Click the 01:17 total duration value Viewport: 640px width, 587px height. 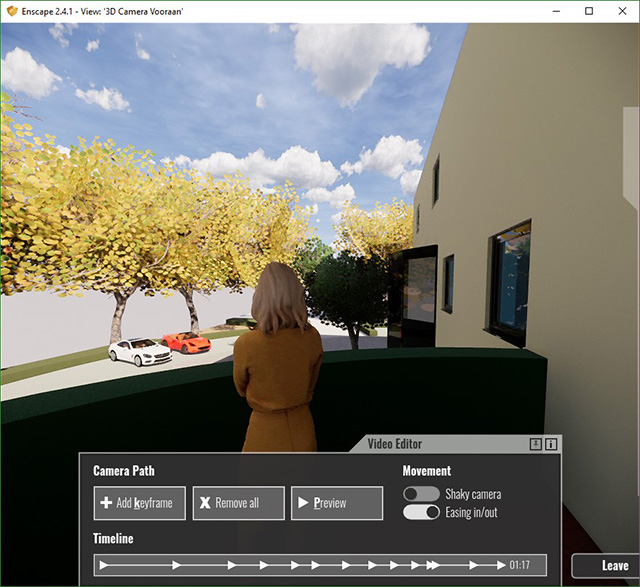[x=520, y=565]
